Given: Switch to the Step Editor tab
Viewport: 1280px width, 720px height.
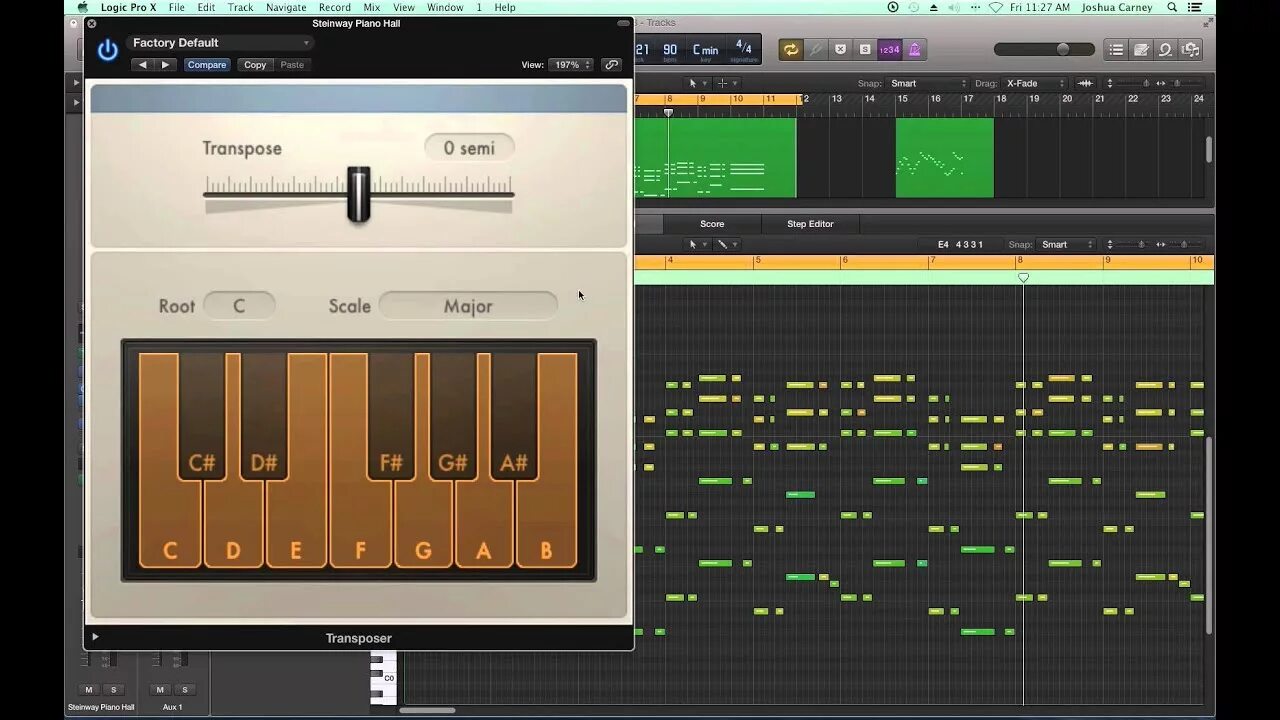Looking at the screenshot, I should tap(810, 224).
